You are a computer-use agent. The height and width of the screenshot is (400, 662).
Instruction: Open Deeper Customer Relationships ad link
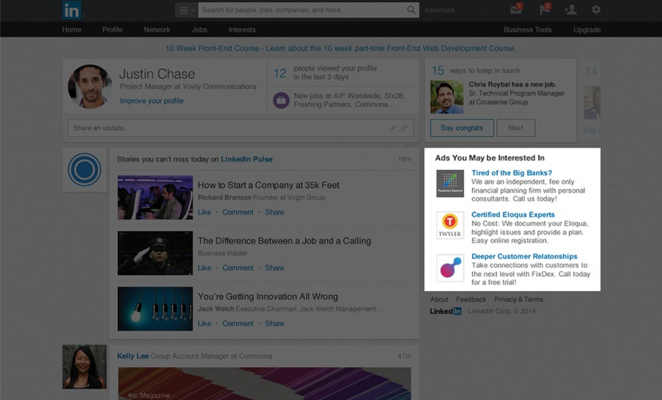524,256
